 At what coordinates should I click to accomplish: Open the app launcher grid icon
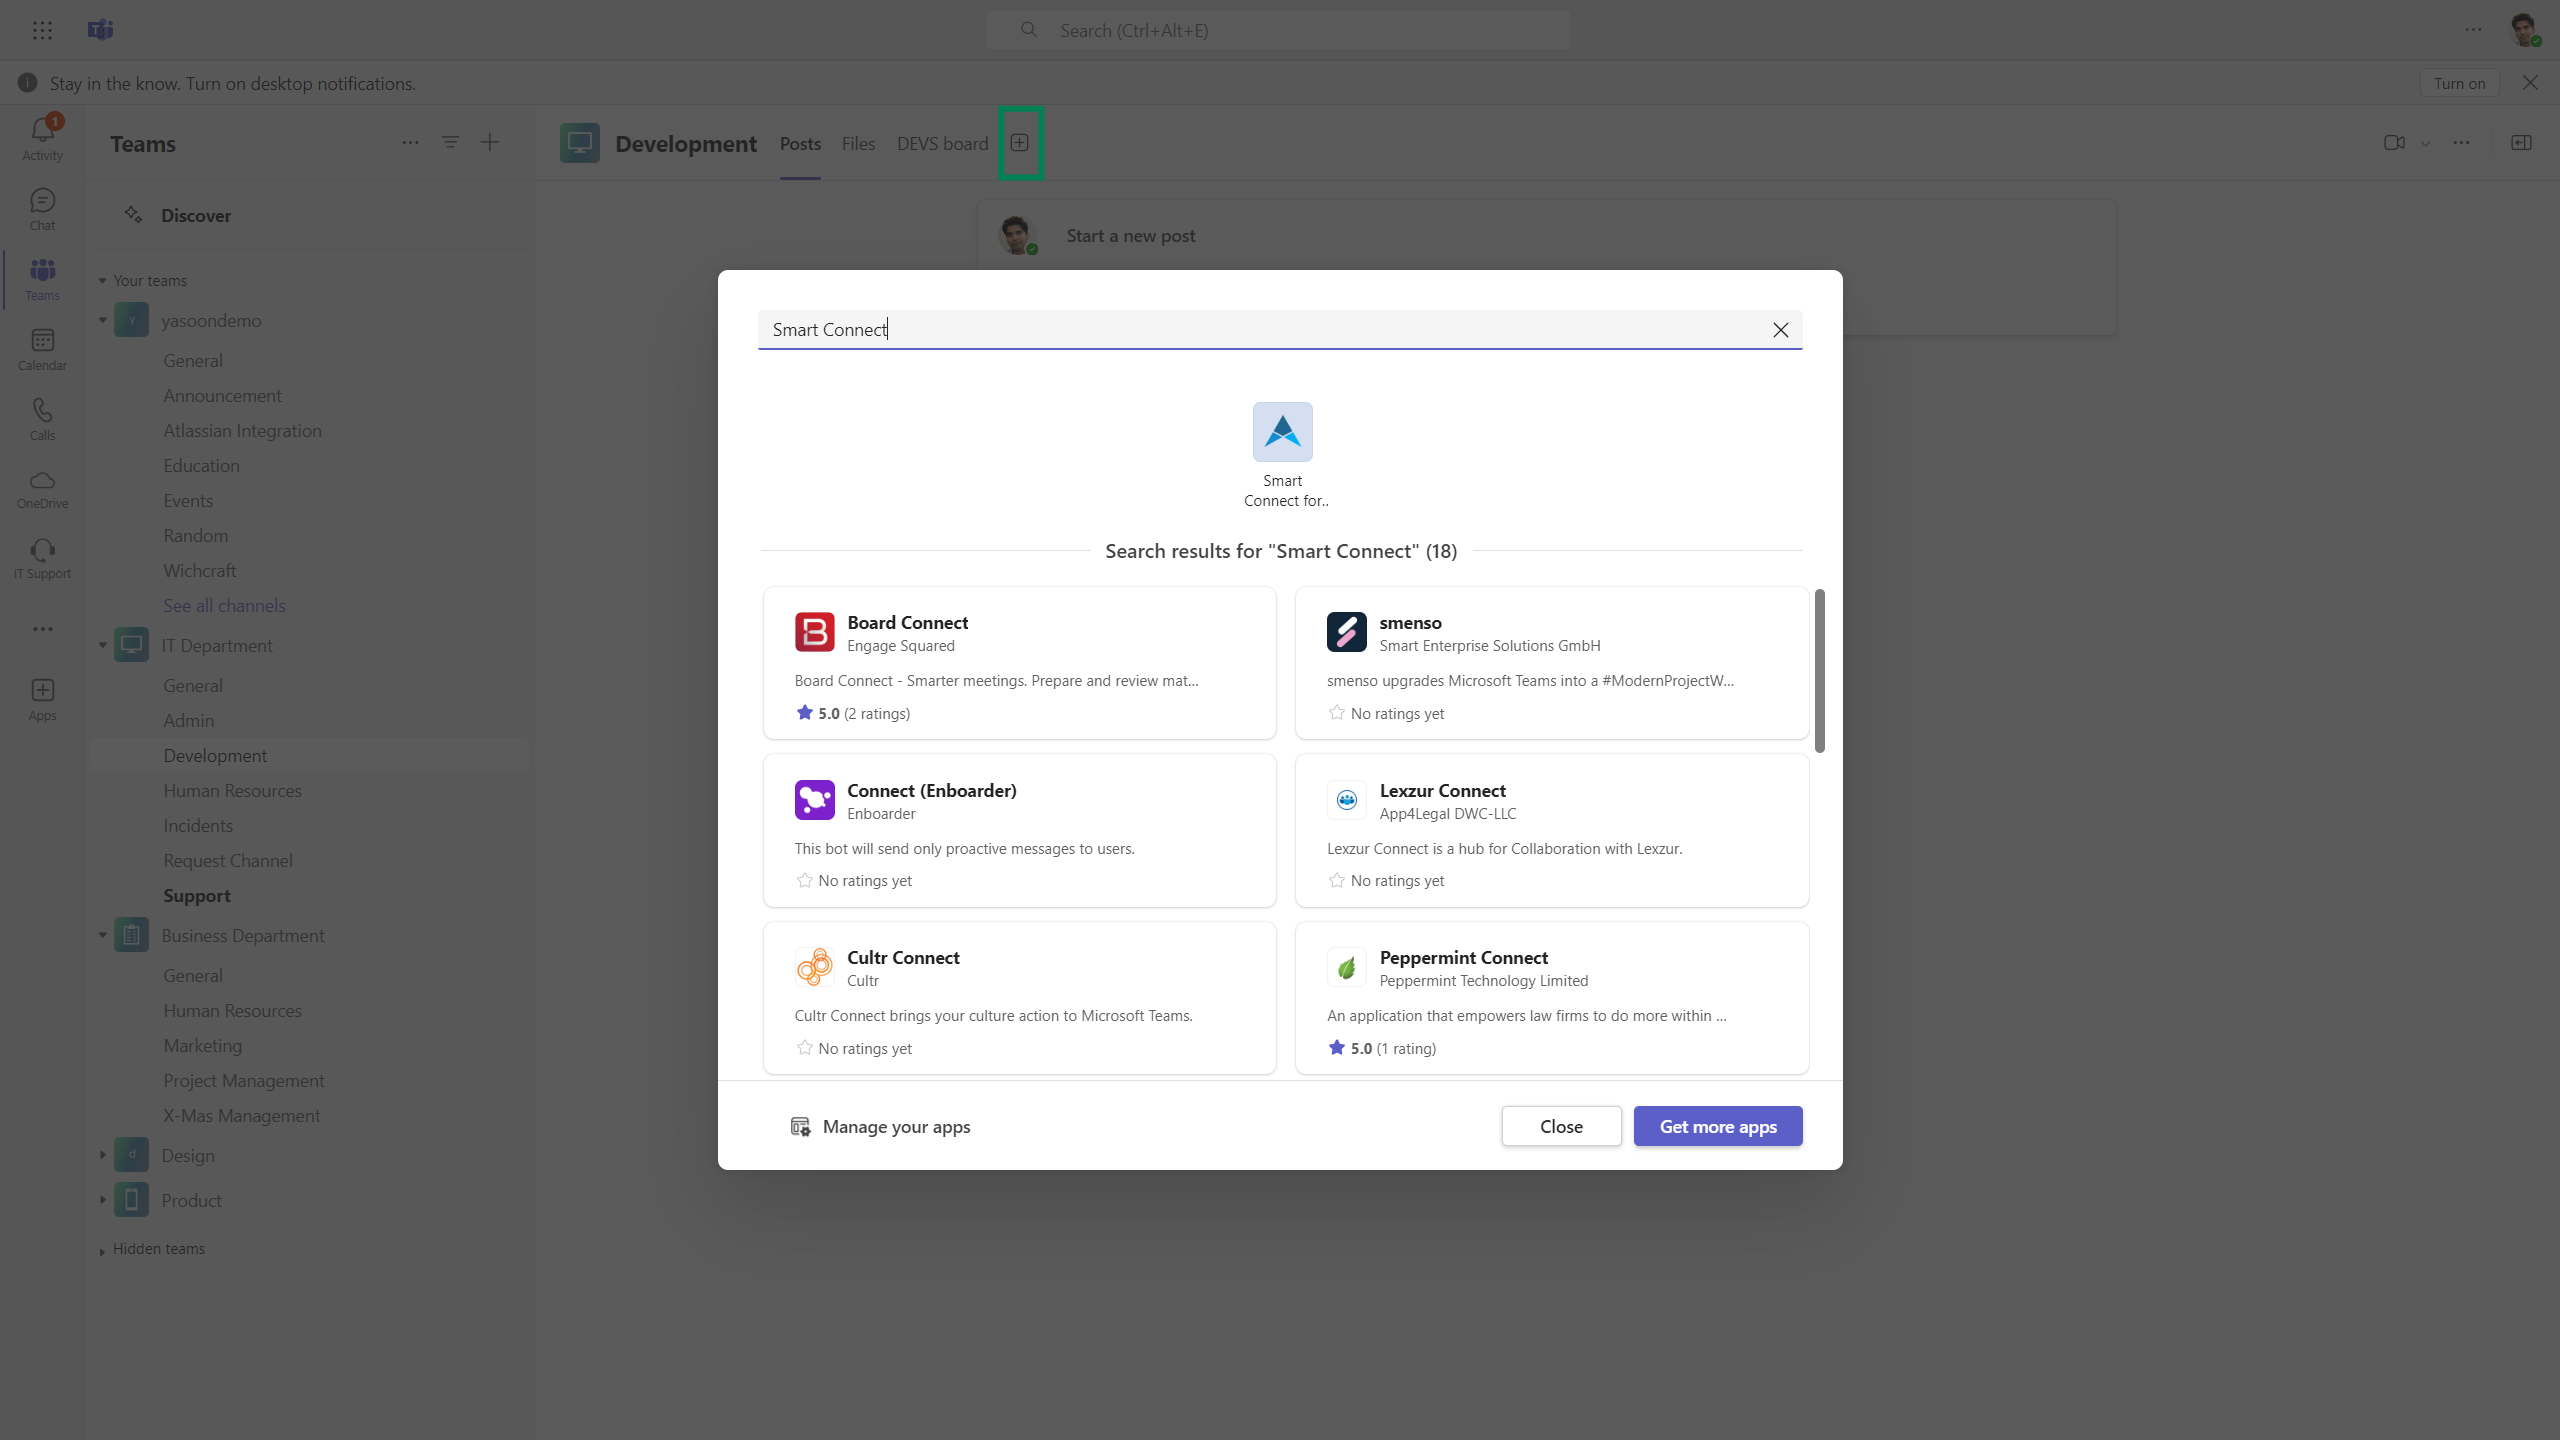pos(42,30)
